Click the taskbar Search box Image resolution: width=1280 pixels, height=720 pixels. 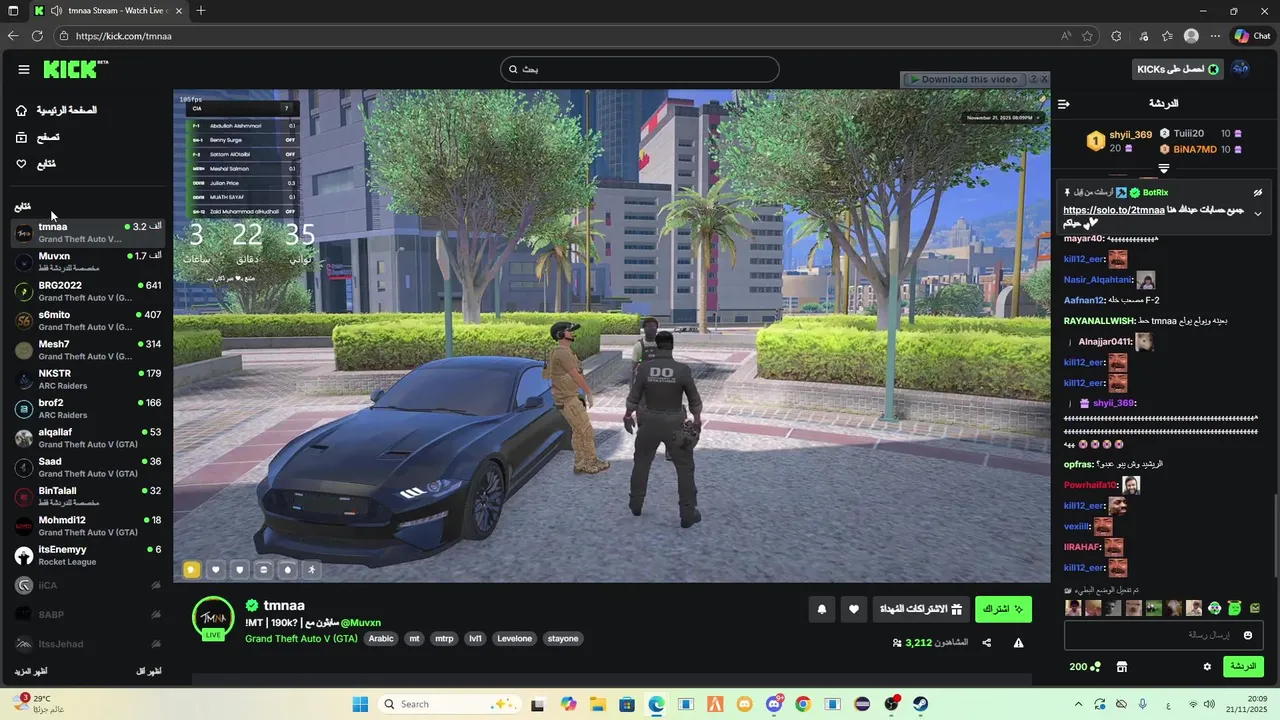click(x=450, y=704)
